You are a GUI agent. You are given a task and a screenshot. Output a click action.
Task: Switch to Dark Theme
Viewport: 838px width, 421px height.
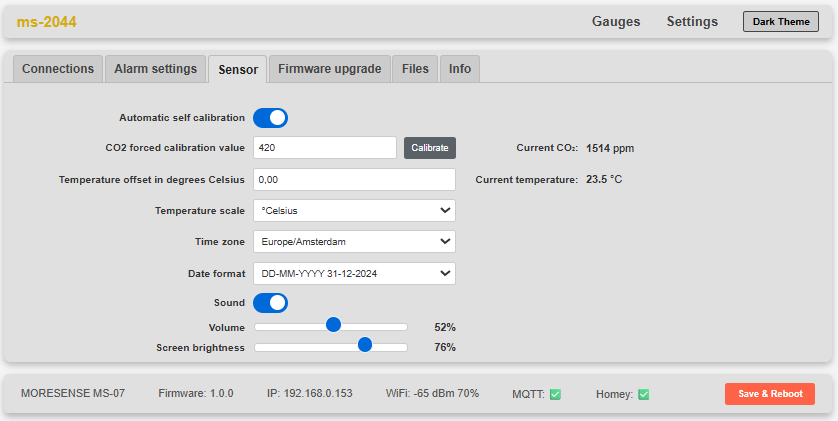coord(781,22)
